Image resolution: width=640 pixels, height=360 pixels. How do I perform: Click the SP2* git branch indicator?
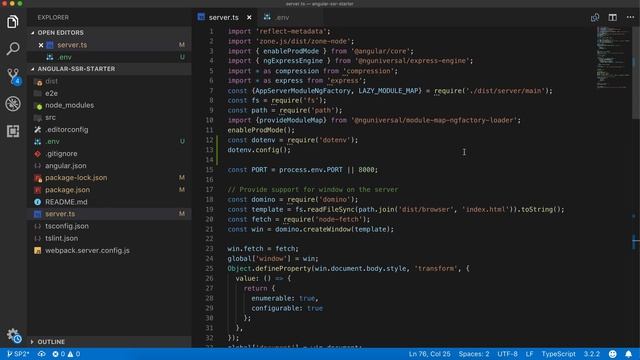click(x=18, y=354)
